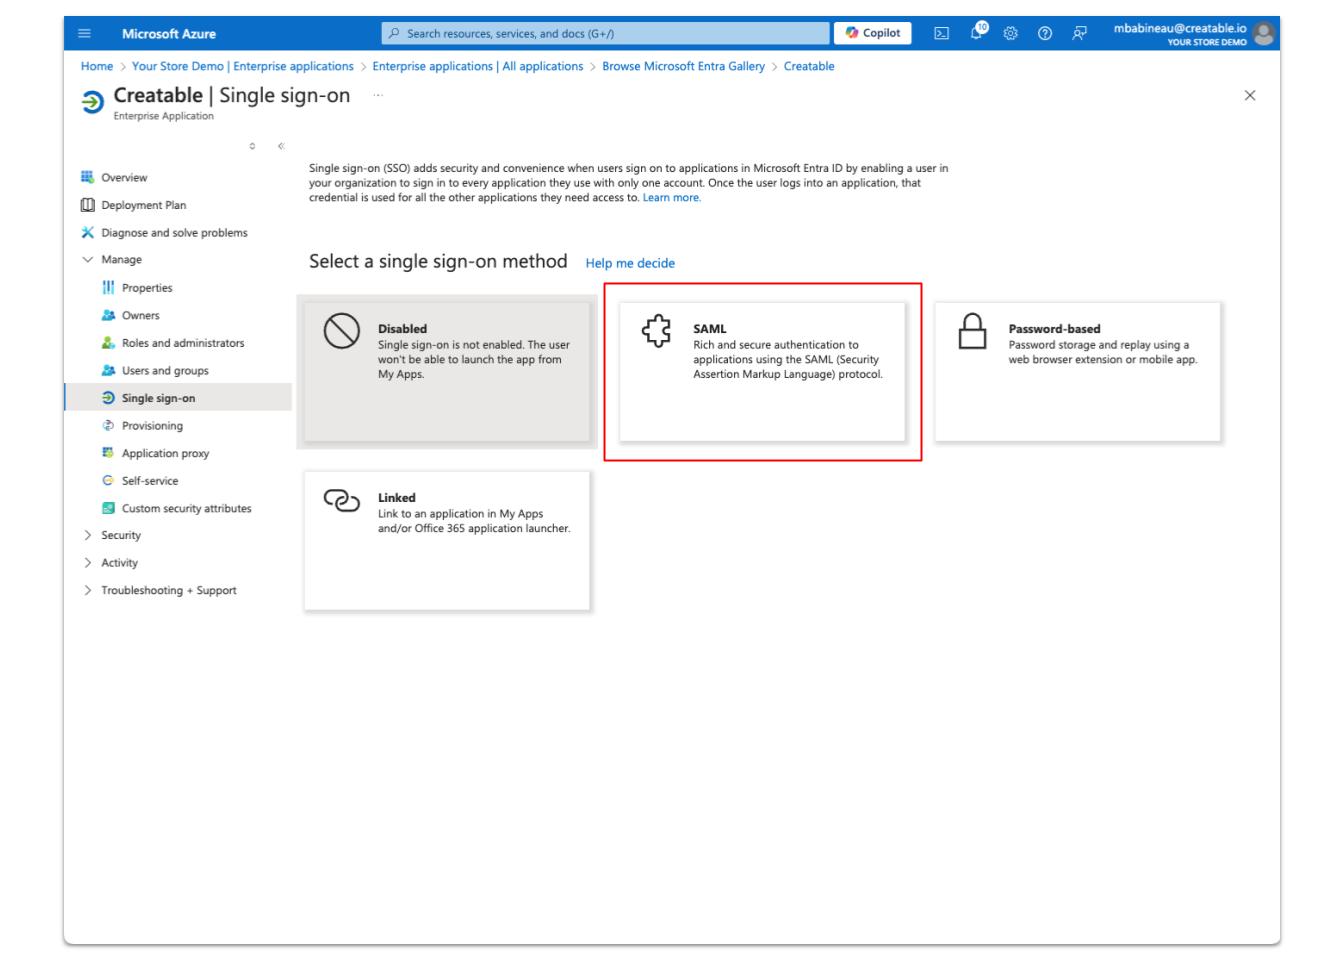This screenshot has height=960, width=1344.
Task: Click the Help me decide link
Action: pos(630,263)
